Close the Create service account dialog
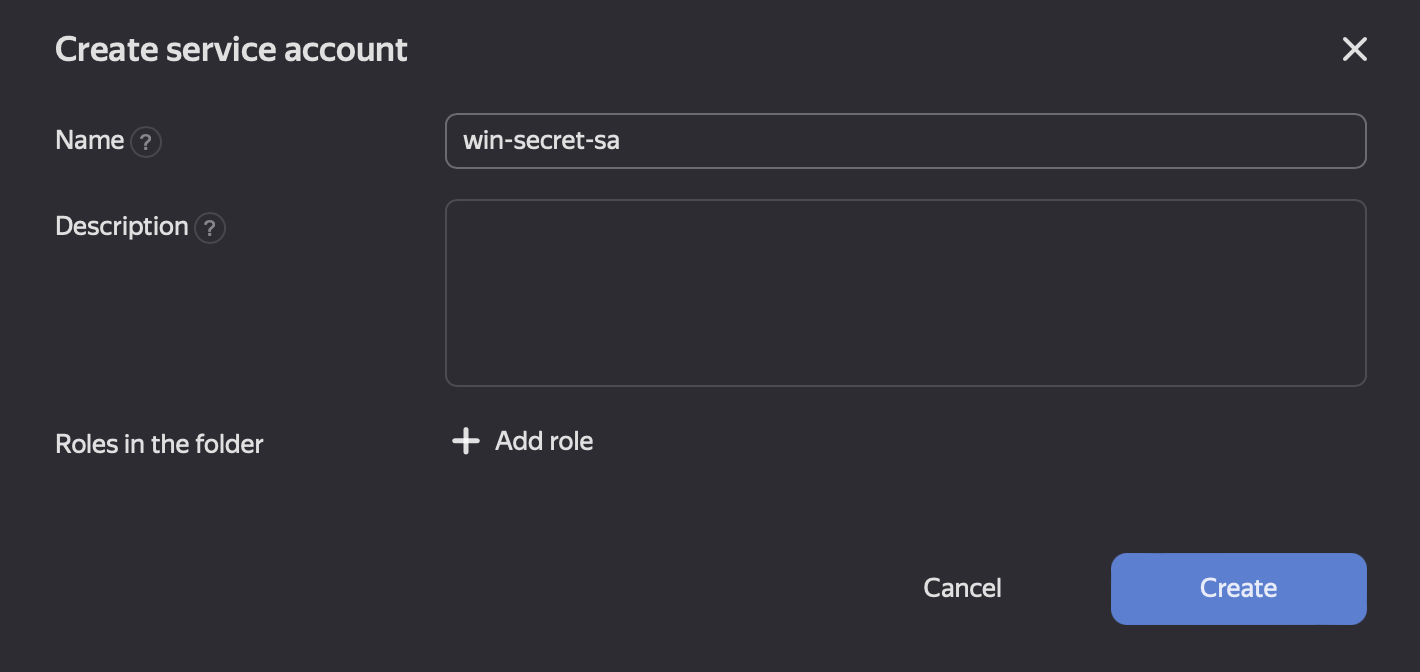The height and width of the screenshot is (672, 1420). [x=1354, y=50]
